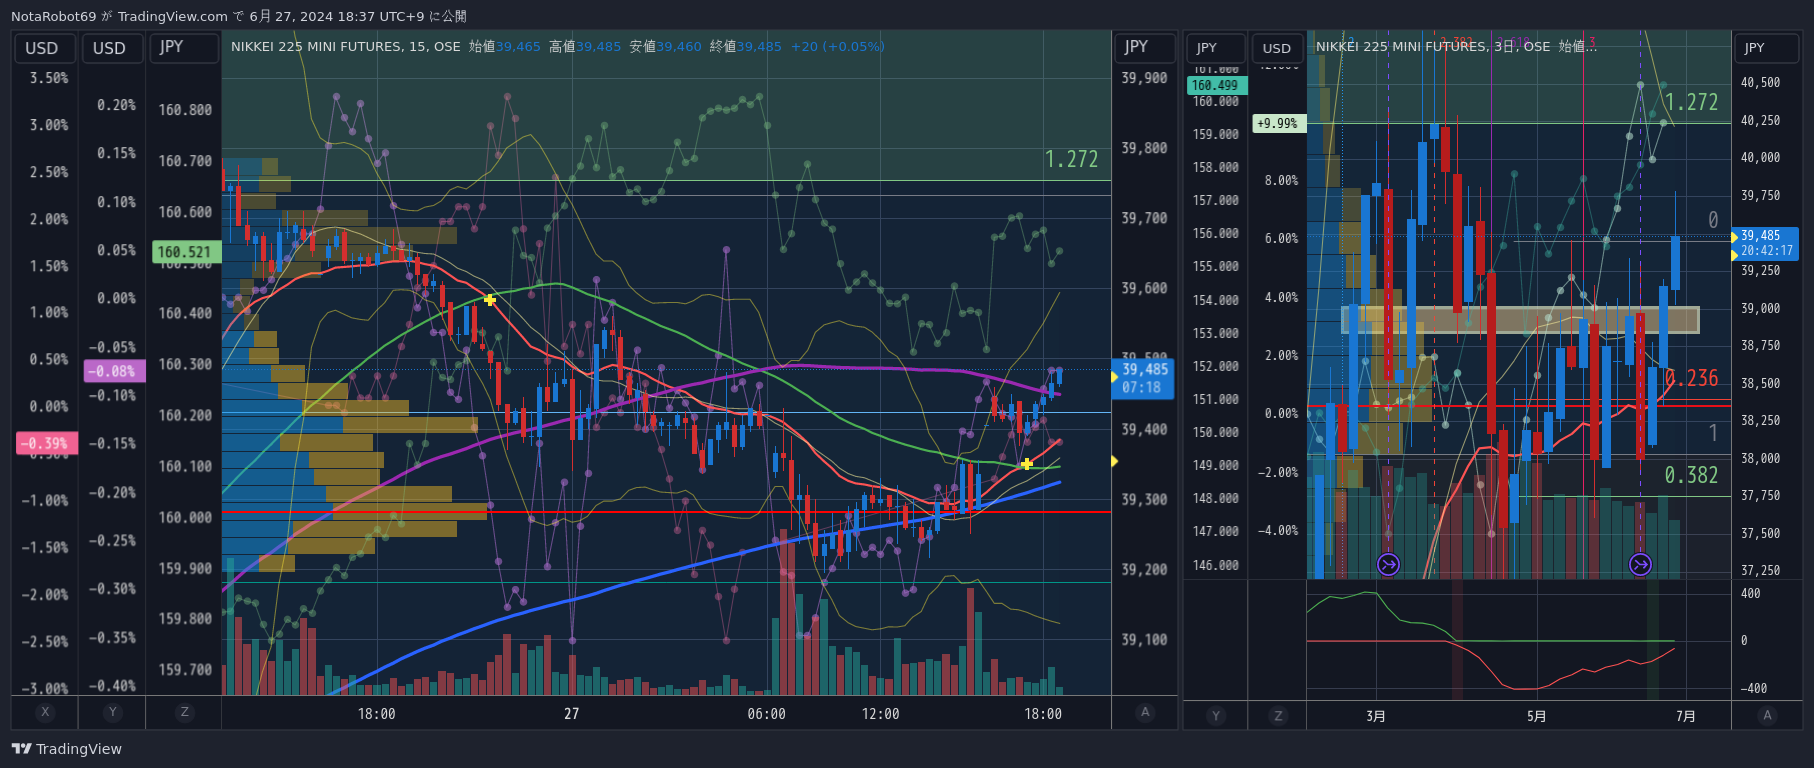Click the 1.272 Fibonacci label in right chart
Viewport: 1814px width, 768px height.
pyautogui.click(x=1691, y=102)
